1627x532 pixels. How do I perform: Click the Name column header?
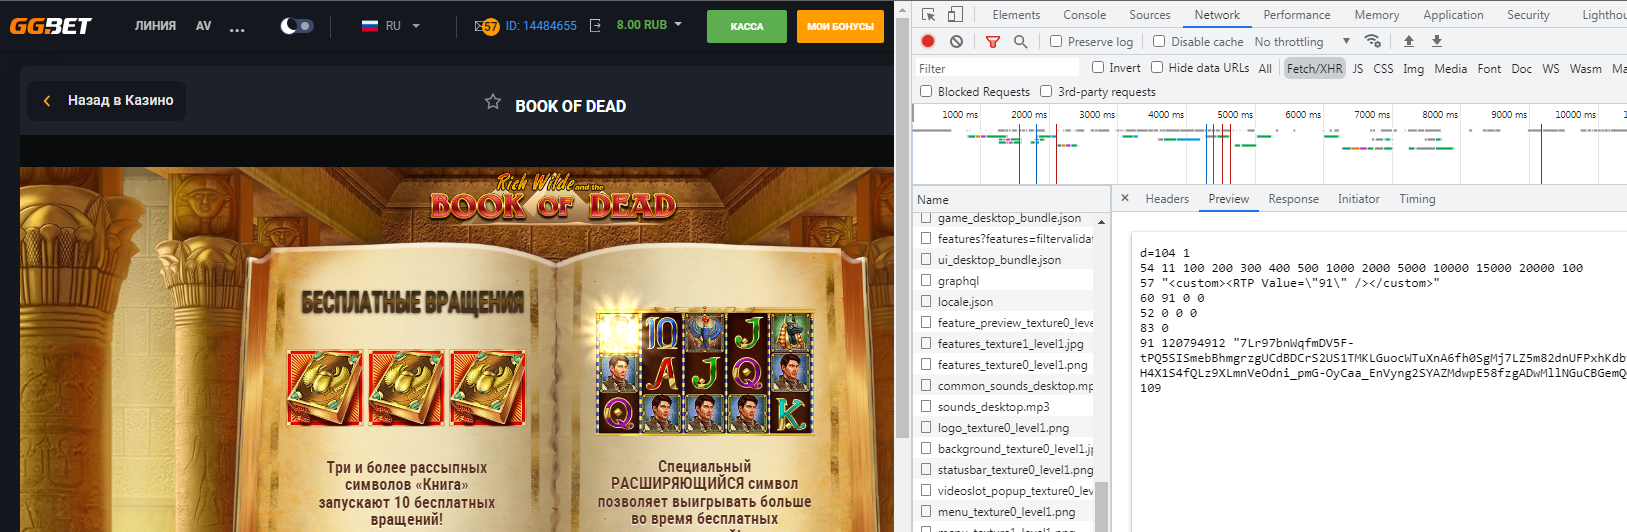[1010, 199]
